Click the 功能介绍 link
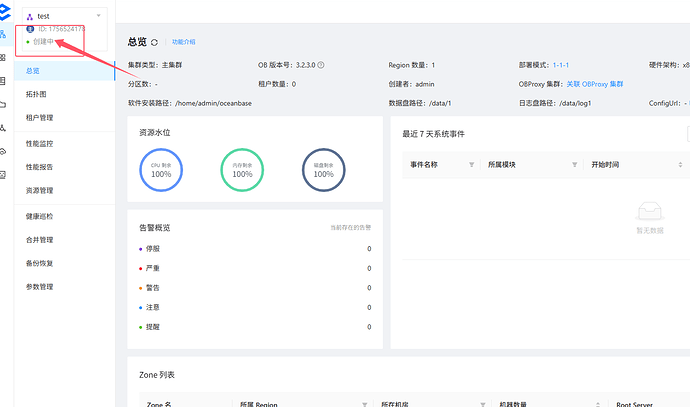The image size is (690, 407). 184,42
